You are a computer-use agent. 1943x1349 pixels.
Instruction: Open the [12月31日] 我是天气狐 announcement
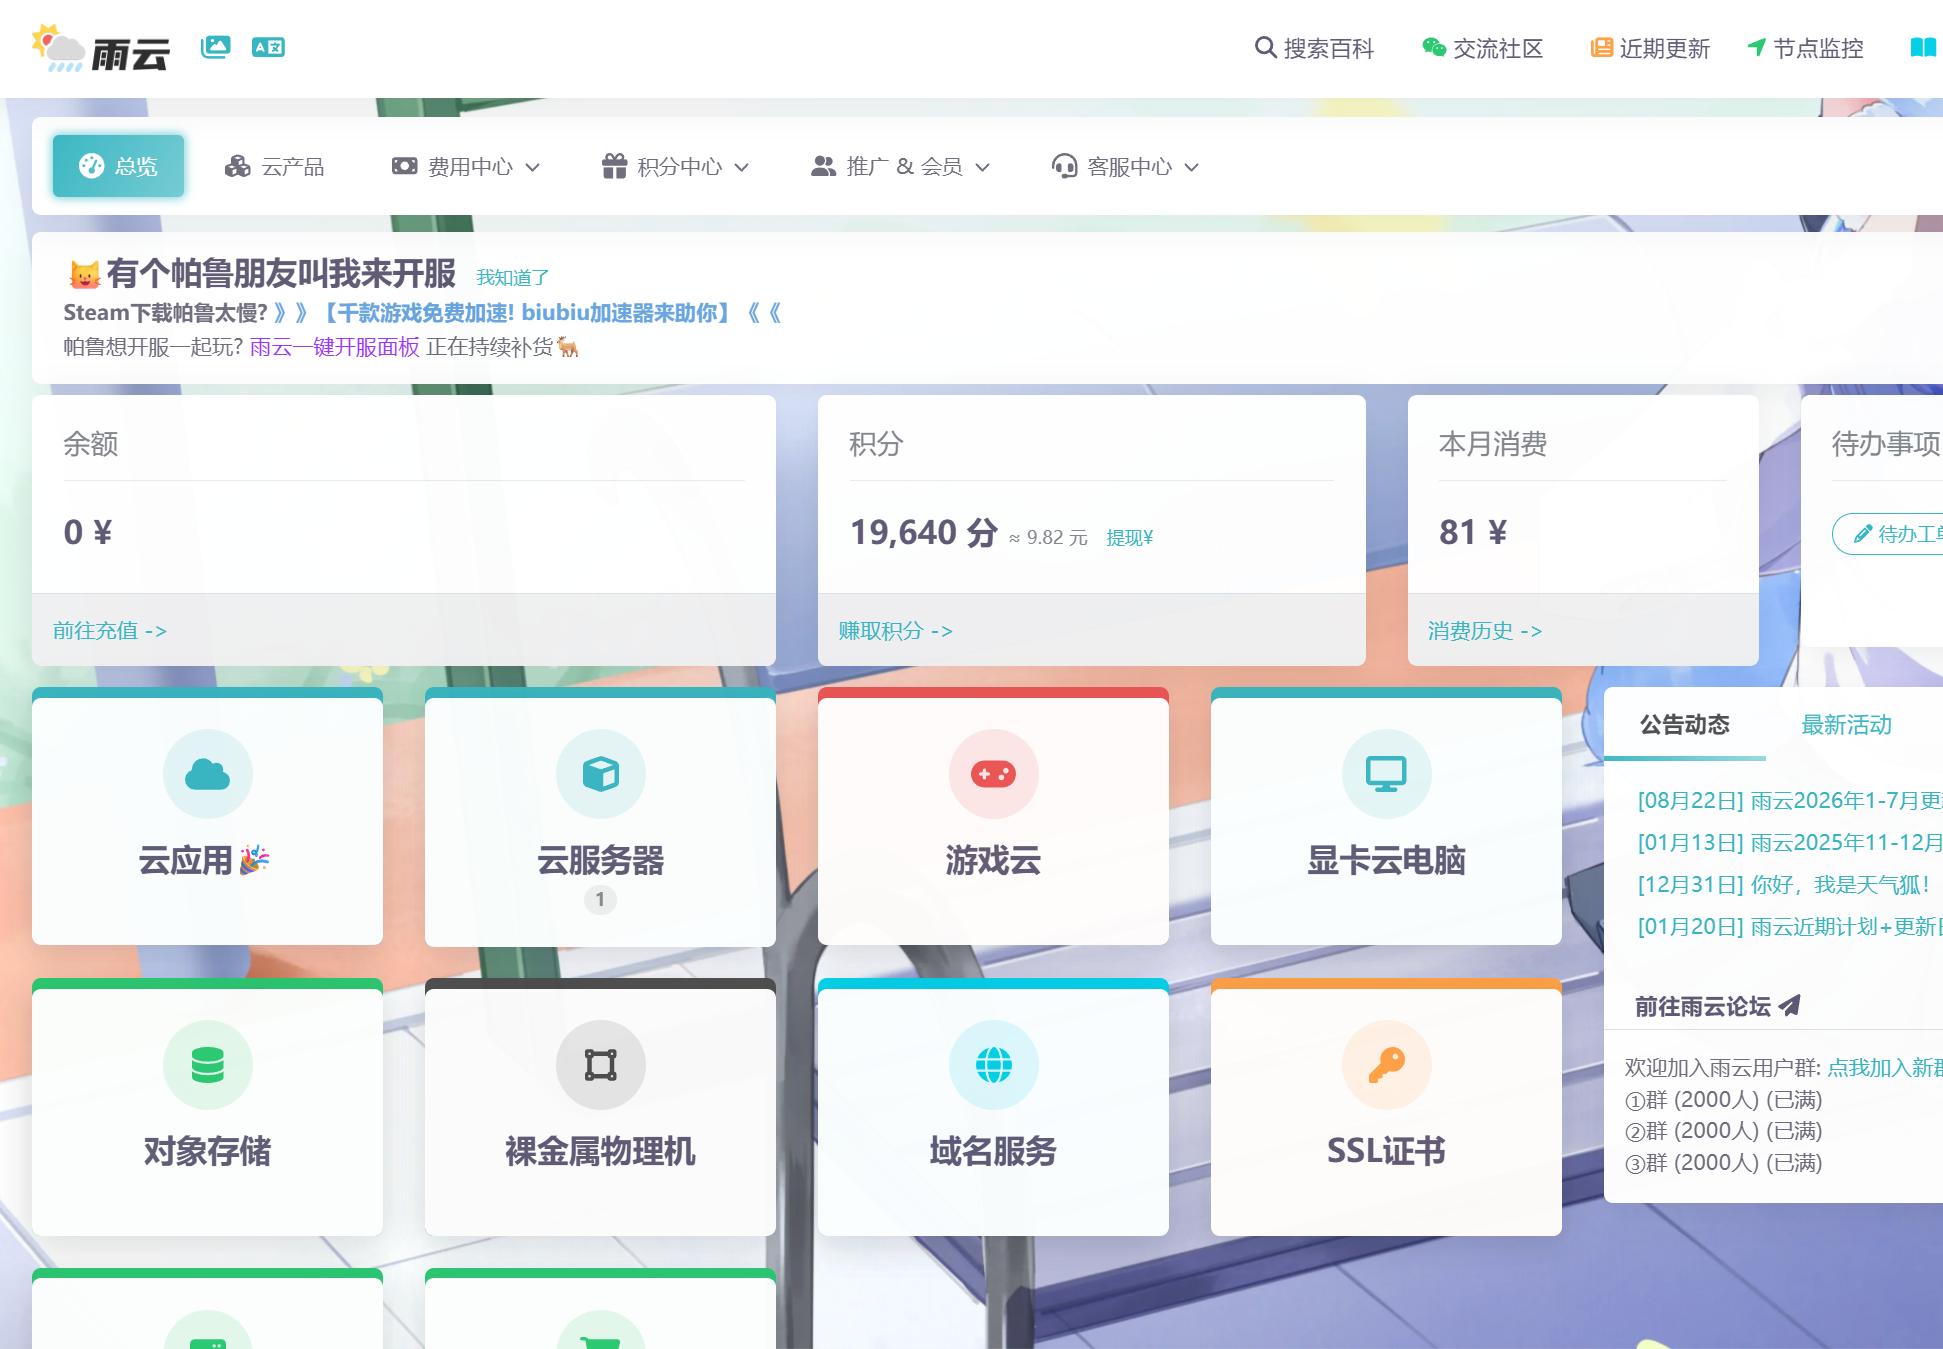click(x=1784, y=885)
